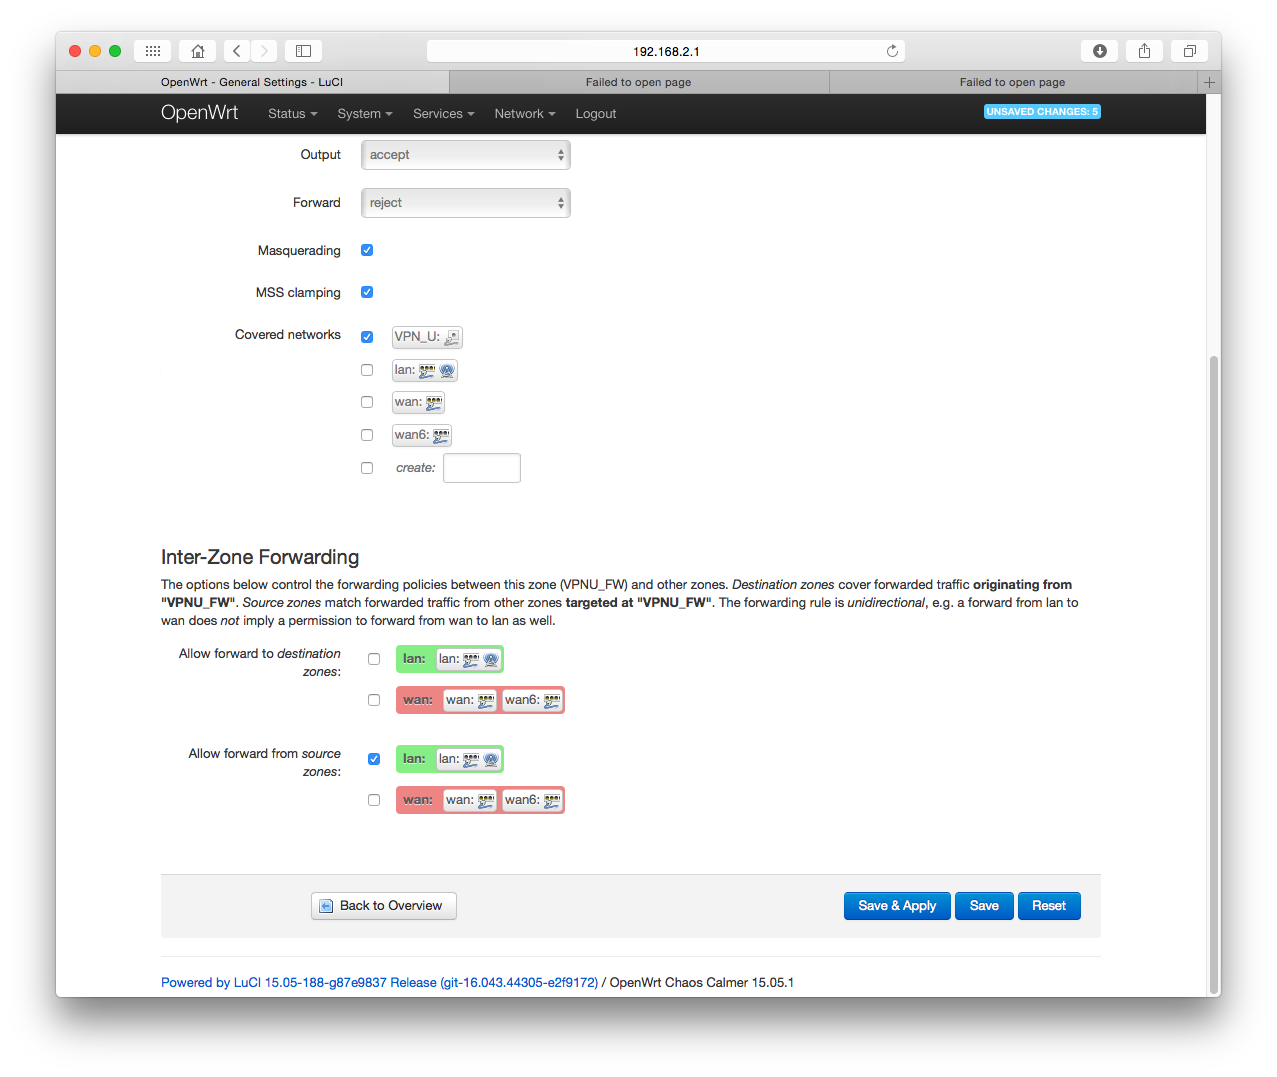This screenshot has width=1277, height=1077.
Task: Expand the Status menu
Action: coord(292,114)
